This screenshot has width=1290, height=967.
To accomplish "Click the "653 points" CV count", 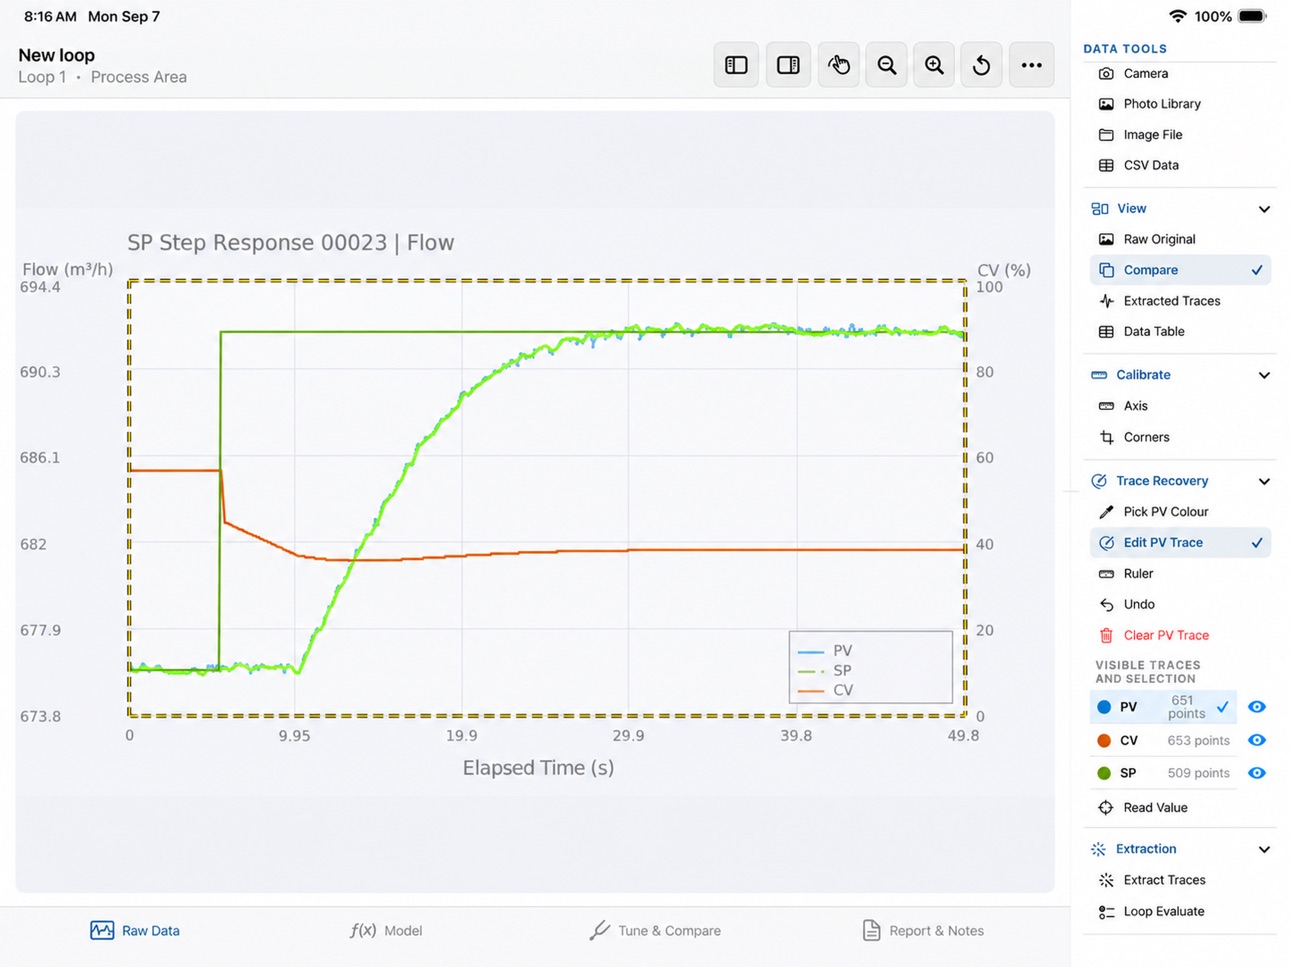I will pyautogui.click(x=1198, y=740).
